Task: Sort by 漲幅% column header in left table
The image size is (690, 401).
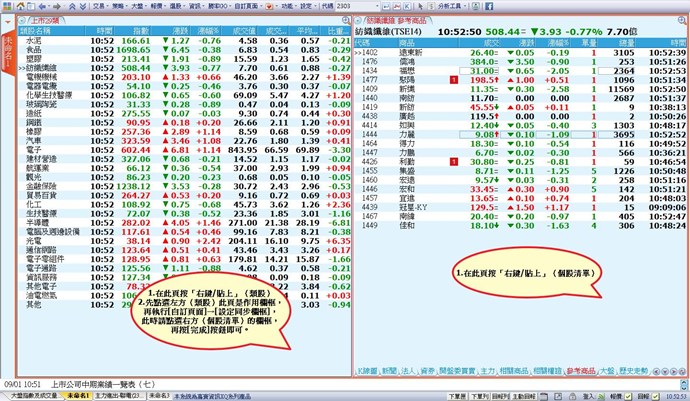Action: 208,31
